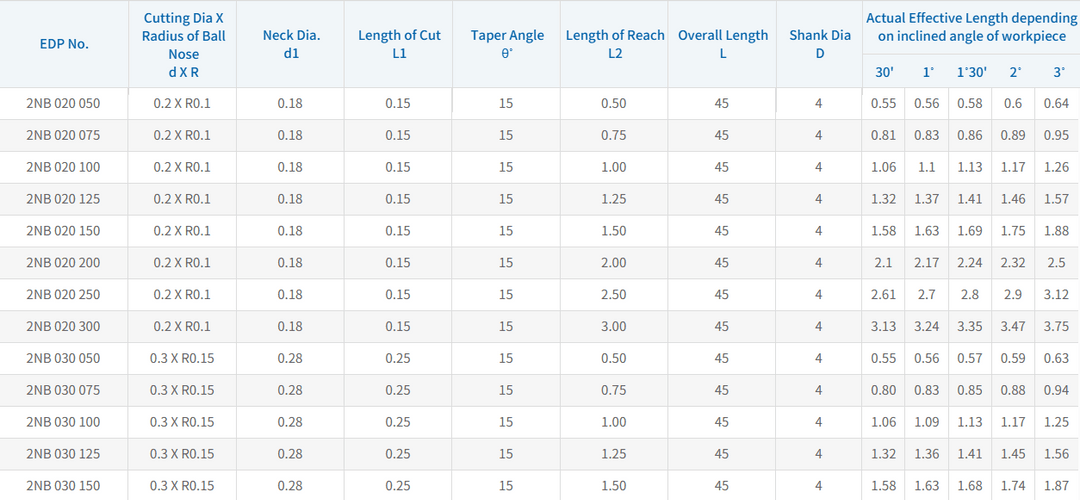Click the 2NB 030 100 product code

coord(63,421)
